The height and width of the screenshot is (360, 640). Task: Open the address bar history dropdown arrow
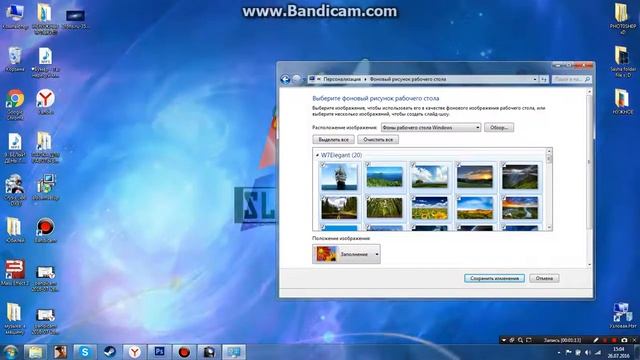point(535,79)
